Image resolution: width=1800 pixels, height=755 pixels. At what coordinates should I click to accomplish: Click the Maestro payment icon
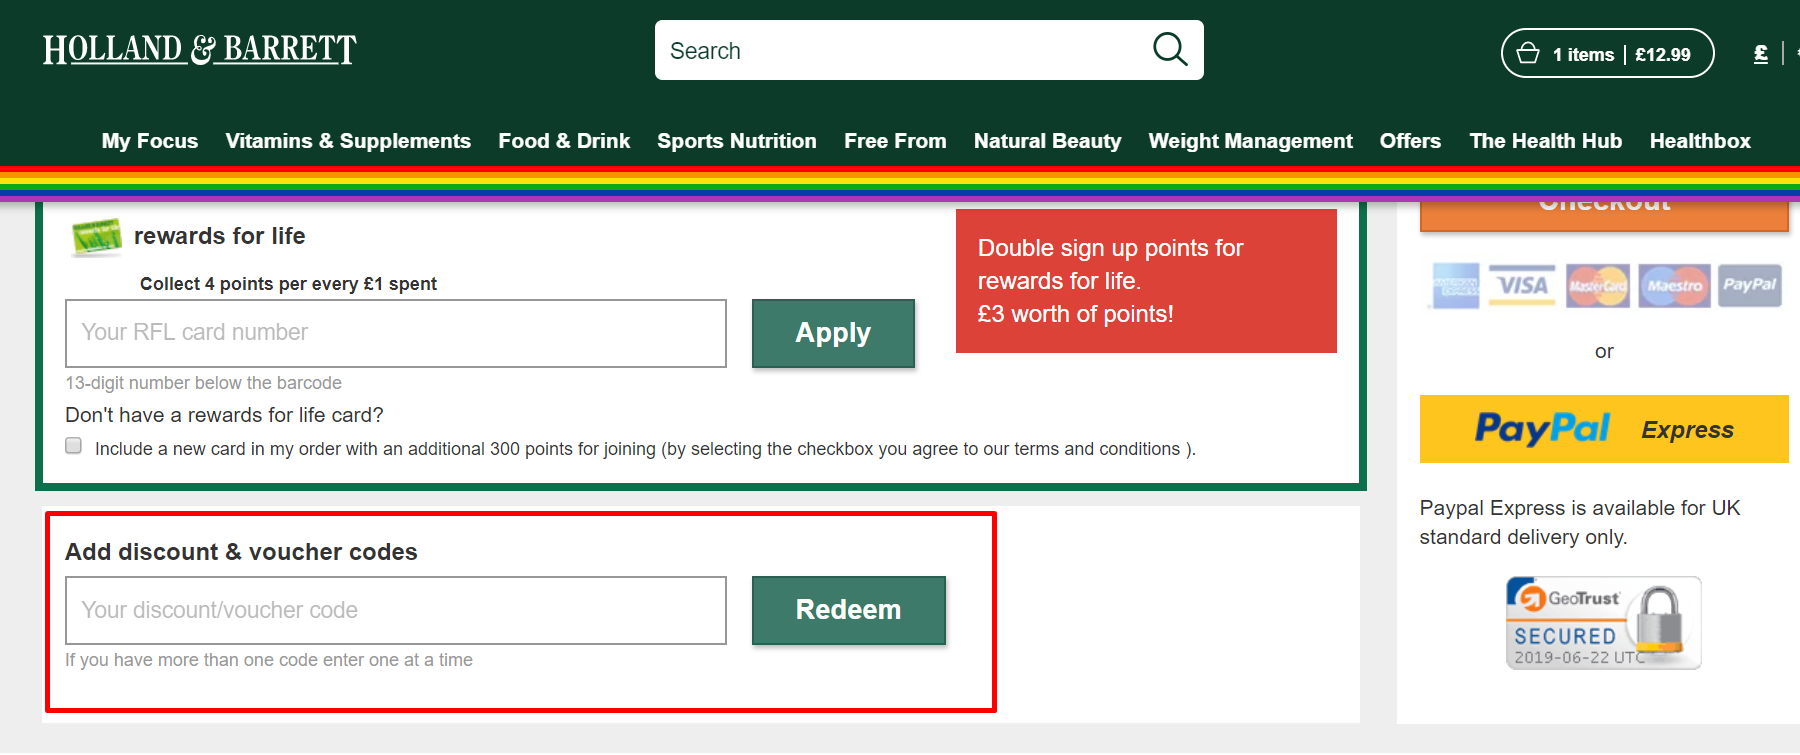[x=1673, y=285]
